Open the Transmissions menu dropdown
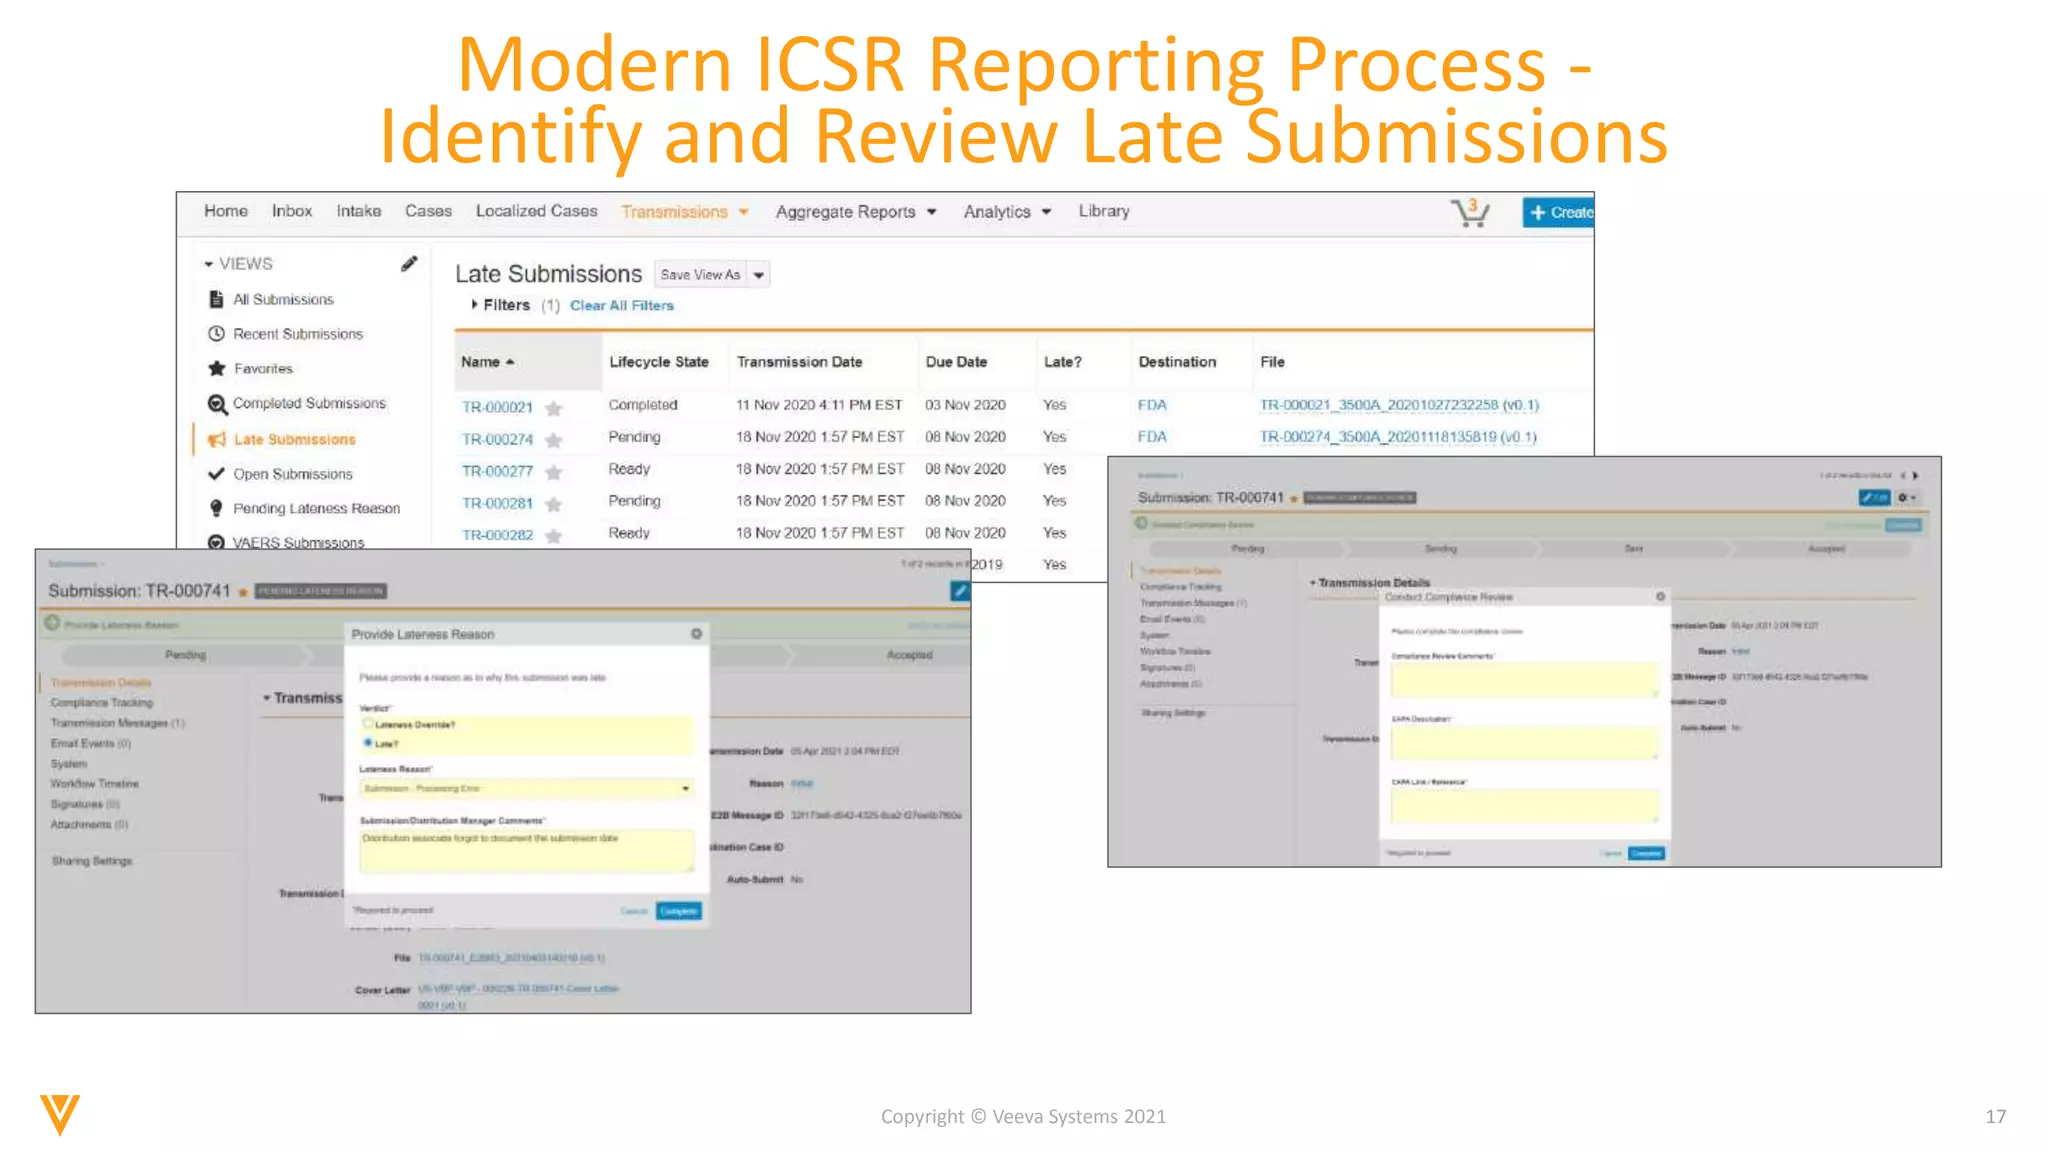Screen dimensions: 2048x1152 tap(744, 212)
